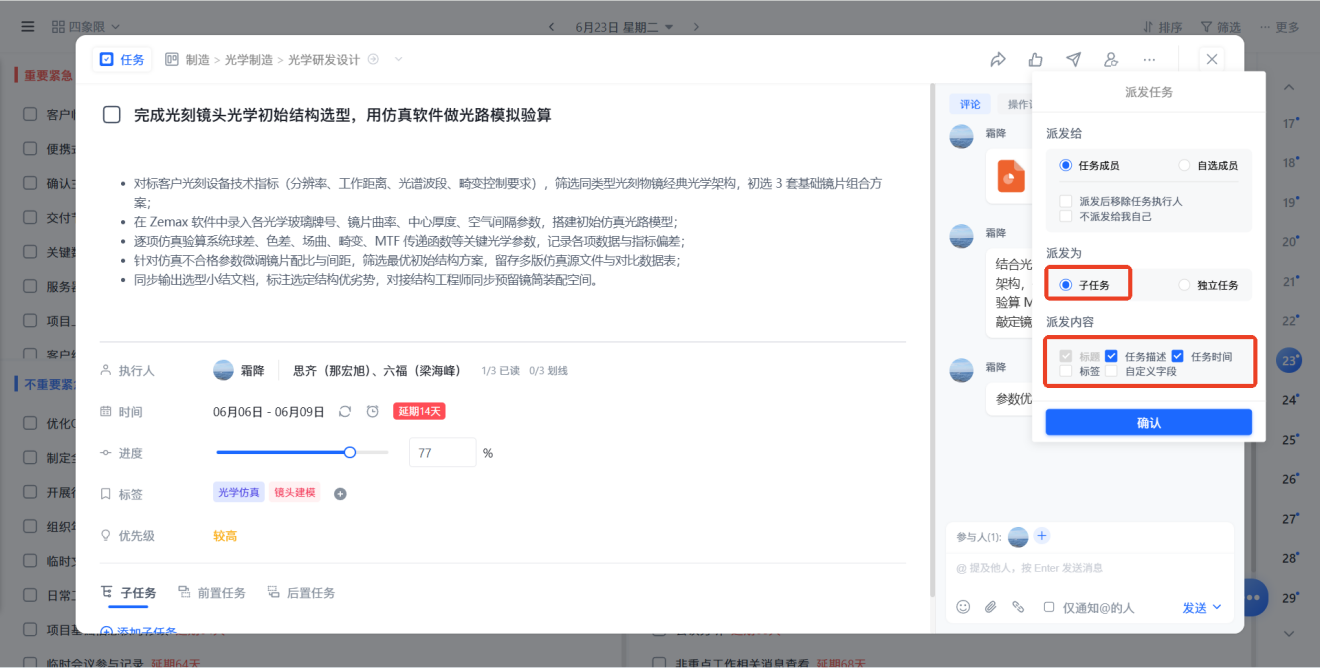Image resolution: width=1320 pixels, height=668 pixels.
Task: Open the hamburger menu in background window
Action: pyautogui.click(x=27, y=26)
